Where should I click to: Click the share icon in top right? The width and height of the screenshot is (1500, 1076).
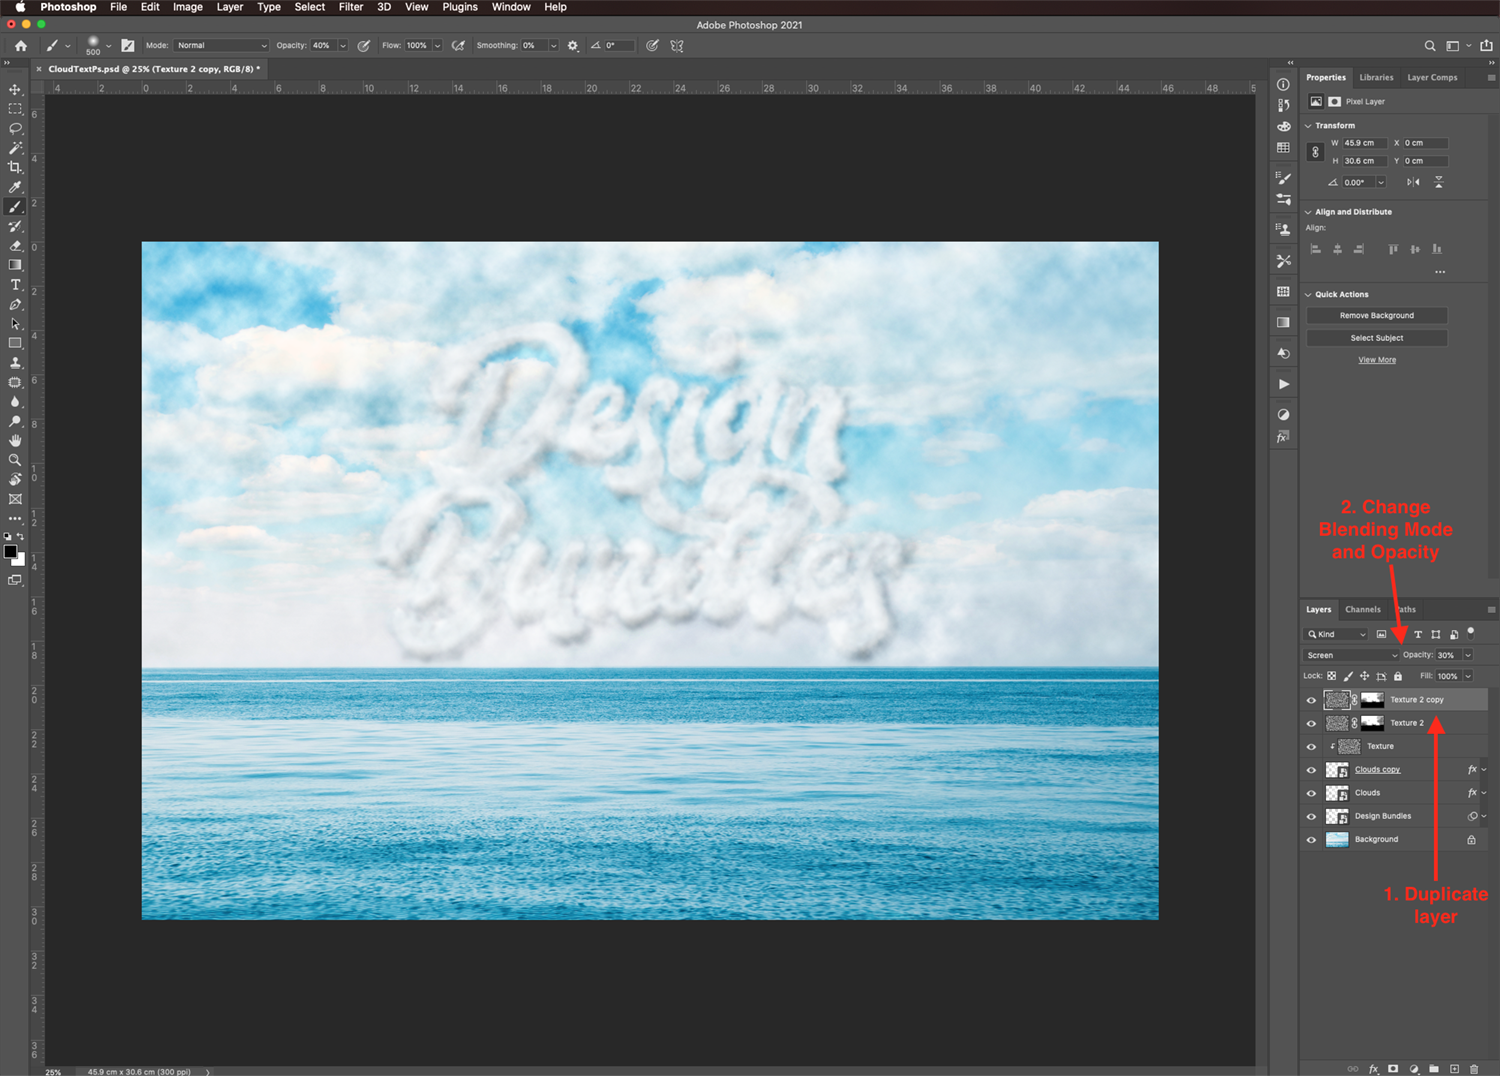pyautogui.click(x=1486, y=45)
